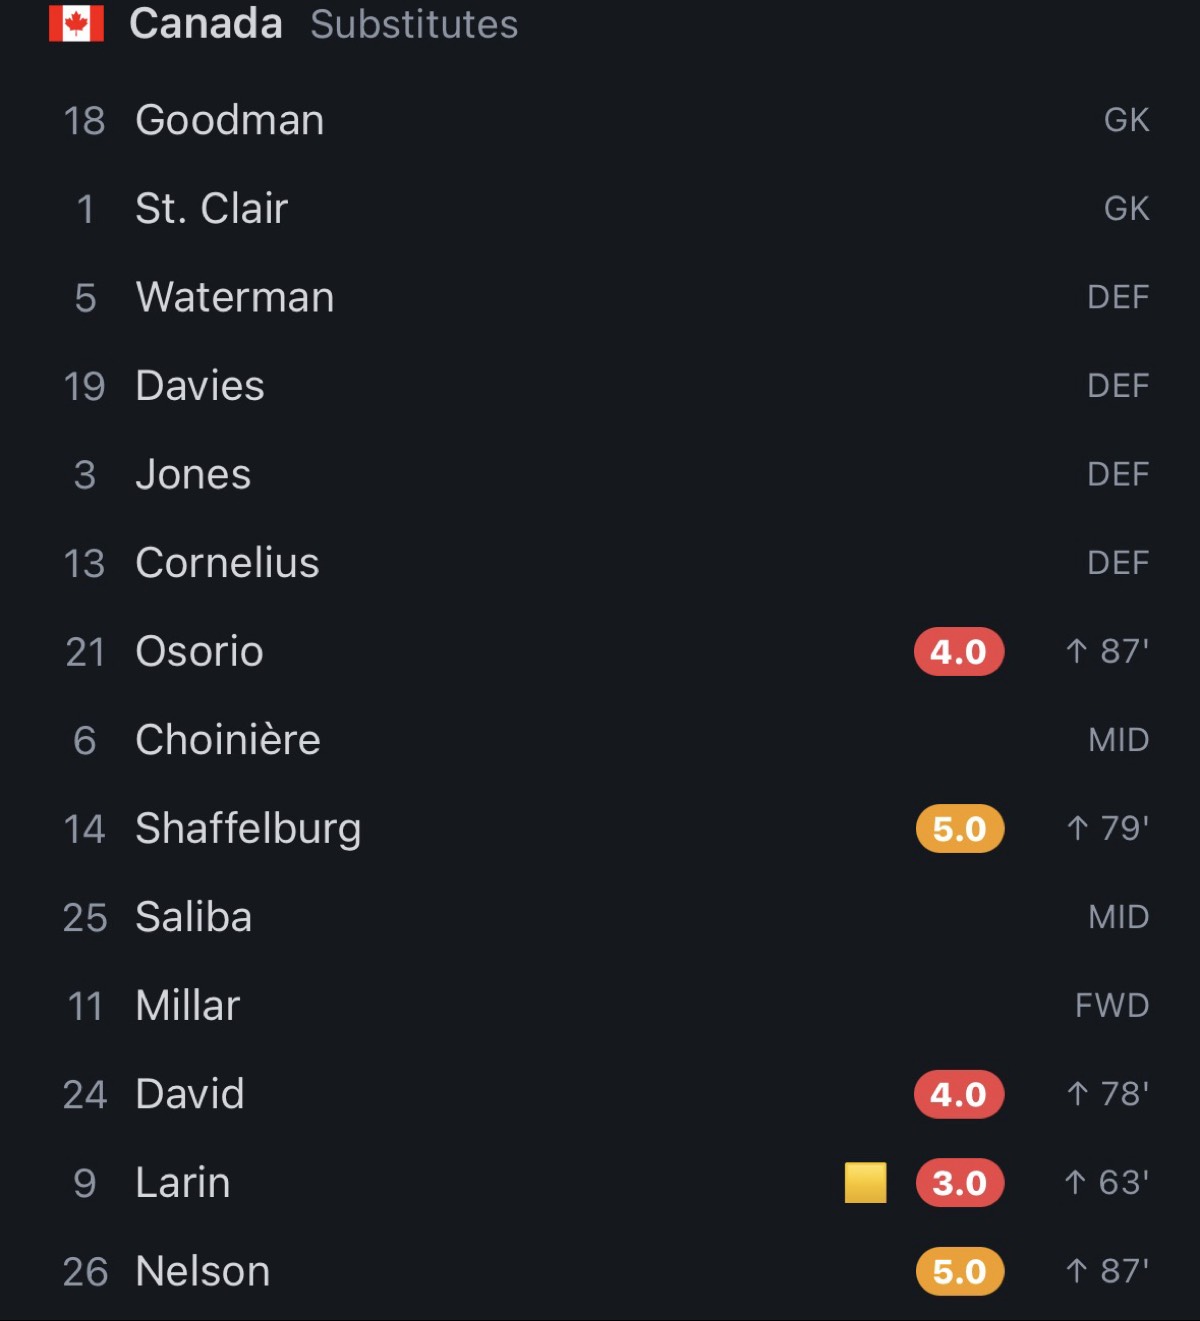This screenshot has height=1321, width=1200.
Task: Open Cornelius player row
Action: coord(600,563)
